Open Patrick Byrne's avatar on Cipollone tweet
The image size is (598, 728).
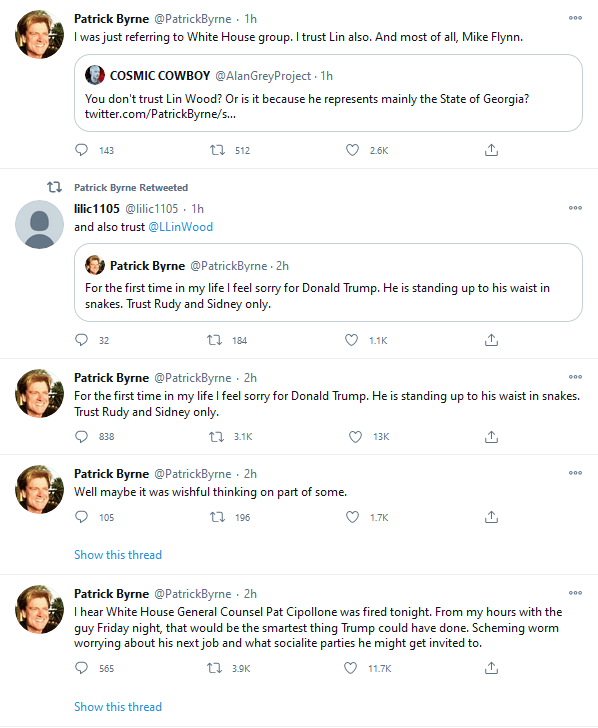pyautogui.click(x=39, y=609)
